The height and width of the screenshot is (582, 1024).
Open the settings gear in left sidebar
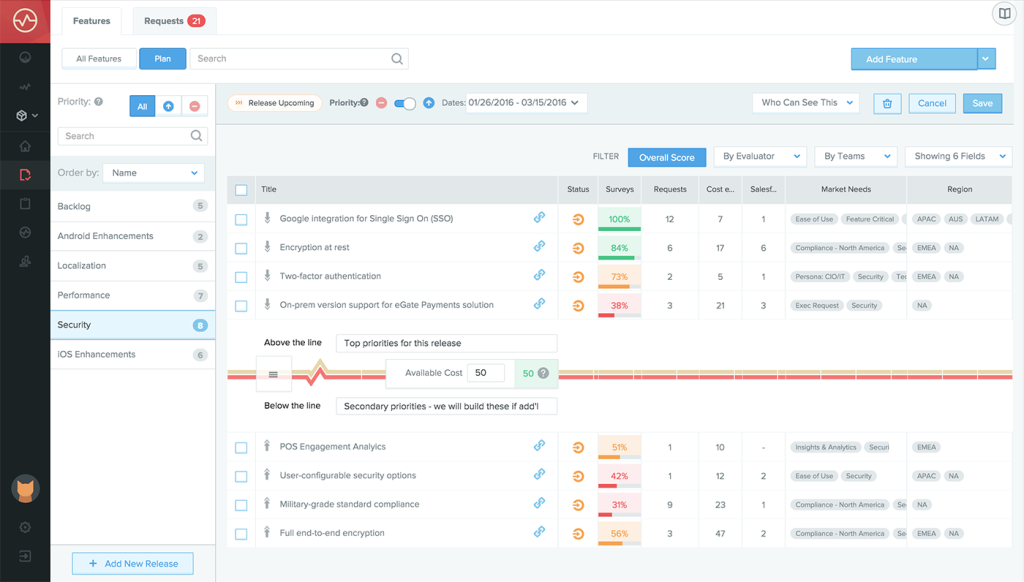(x=25, y=528)
